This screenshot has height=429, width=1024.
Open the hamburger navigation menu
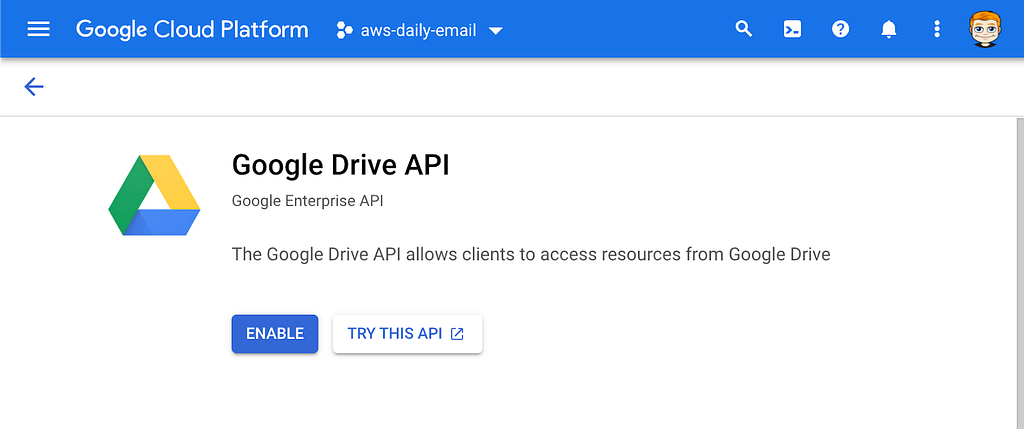pyautogui.click(x=39, y=29)
